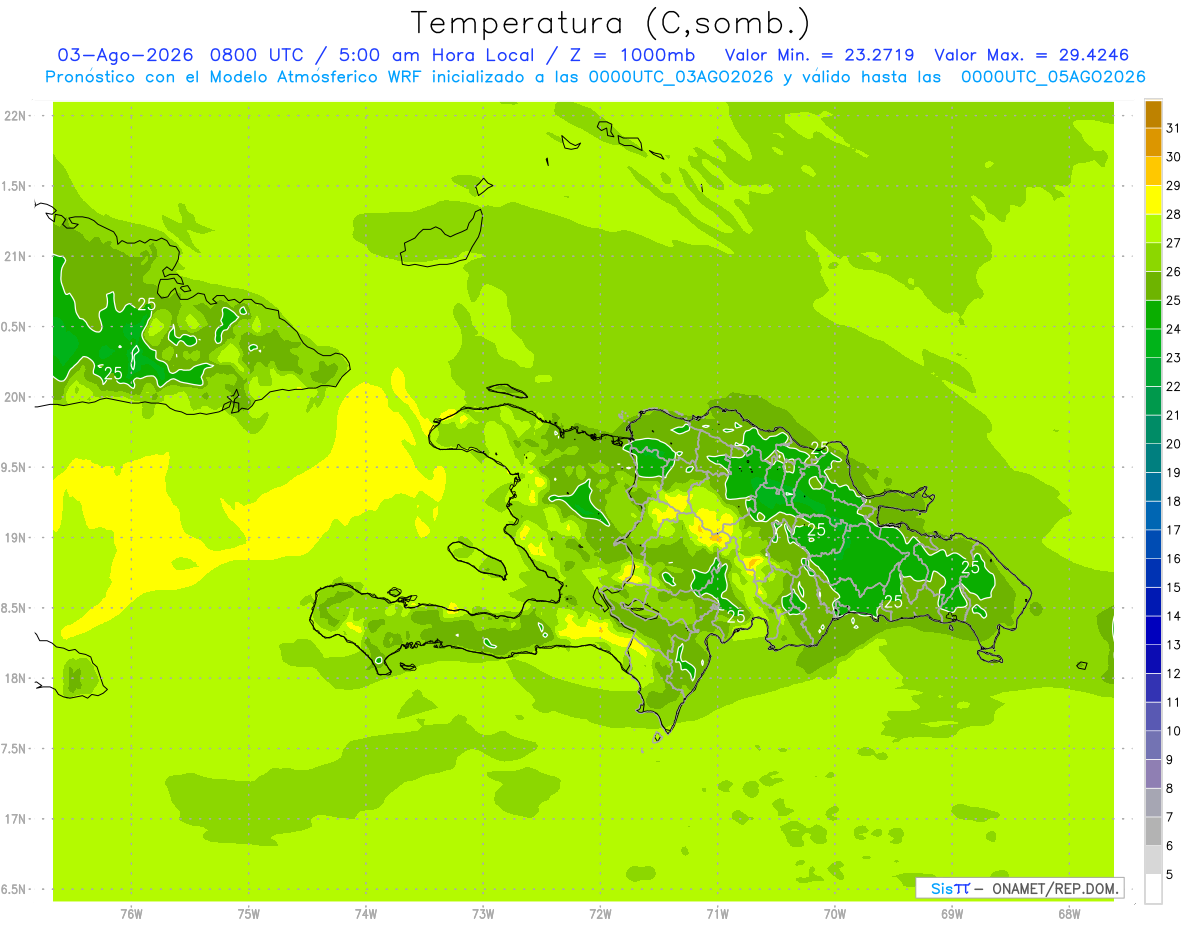Select the '0000UTC_03AGO2026' initialization time text
The height and width of the screenshot is (927, 1200).
pyautogui.click(x=681, y=77)
